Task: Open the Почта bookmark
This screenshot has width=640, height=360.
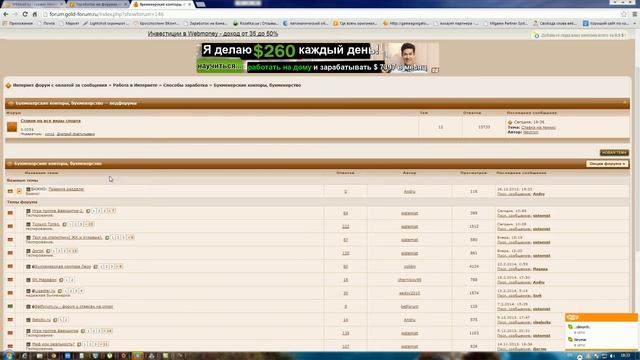Action: click(46, 24)
